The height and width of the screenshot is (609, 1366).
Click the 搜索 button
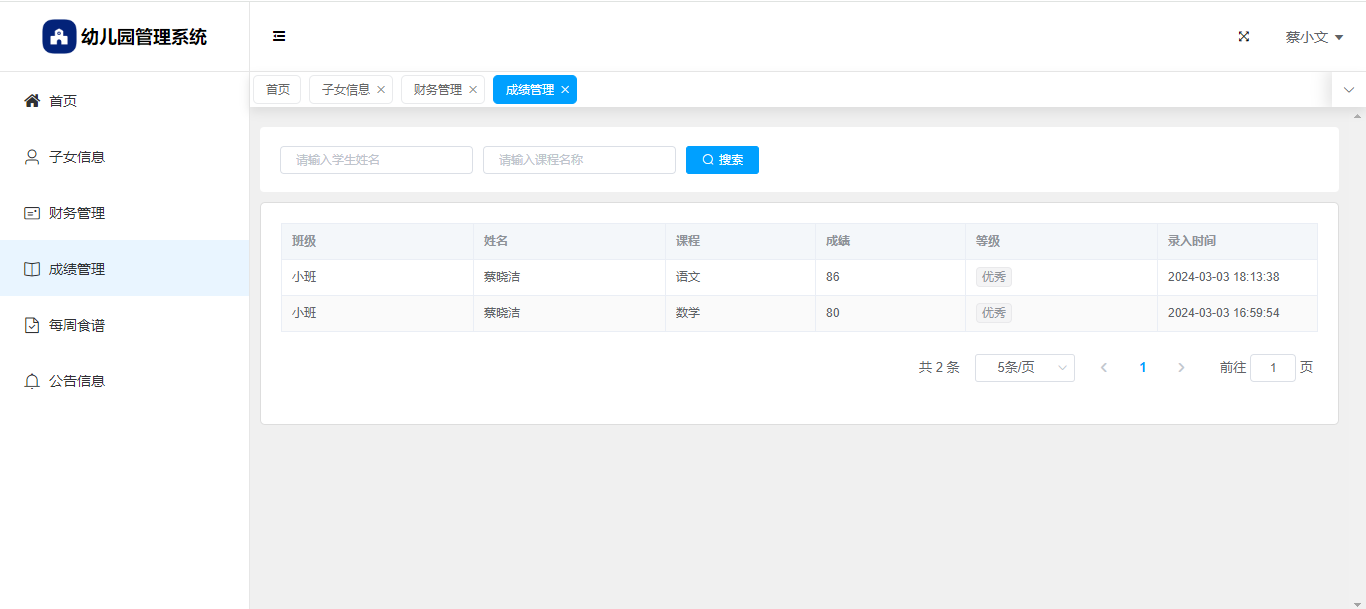click(x=722, y=160)
